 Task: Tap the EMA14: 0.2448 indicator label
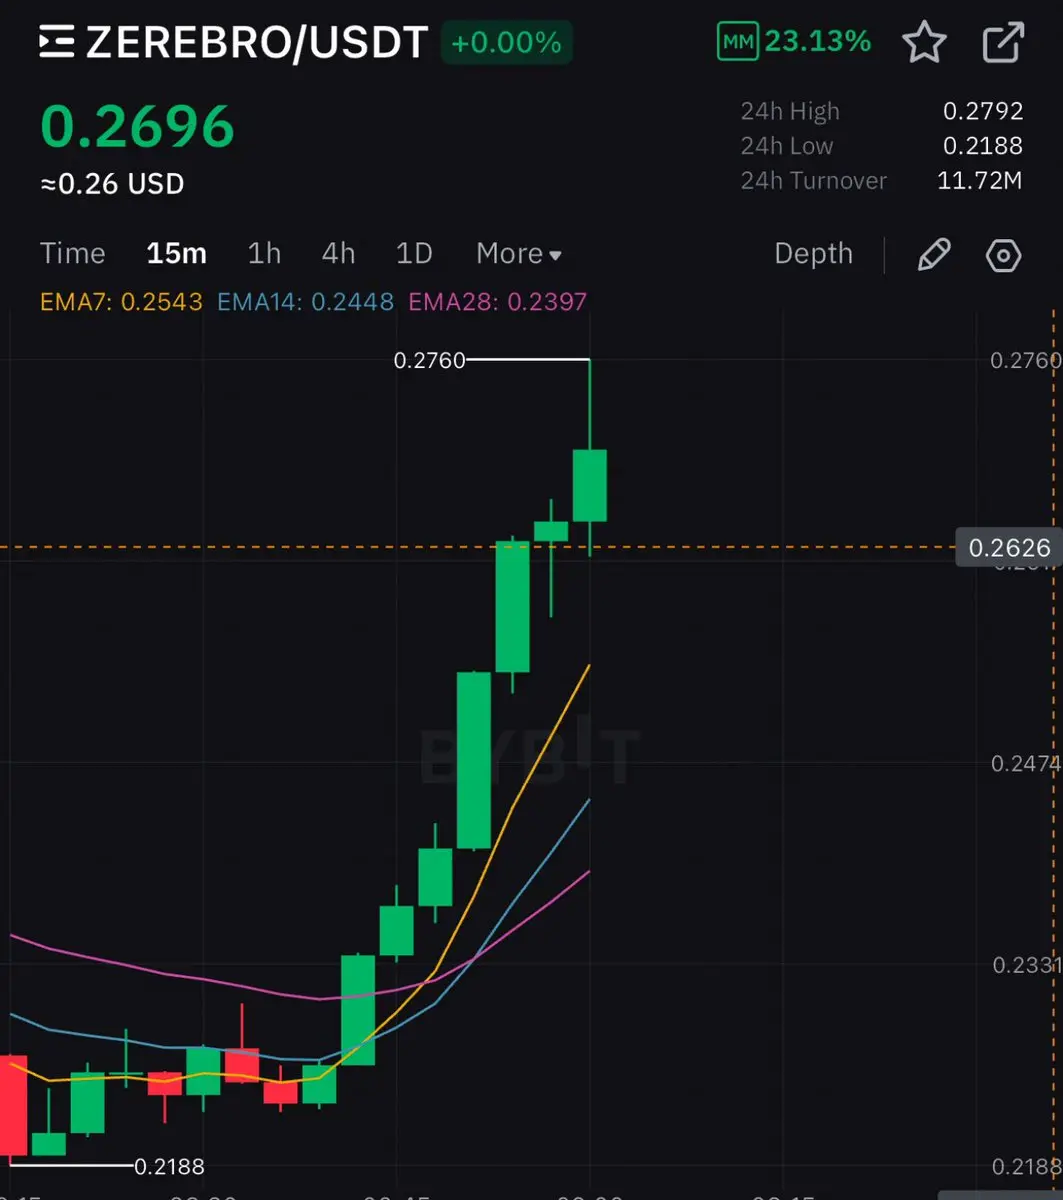pyautogui.click(x=305, y=301)
